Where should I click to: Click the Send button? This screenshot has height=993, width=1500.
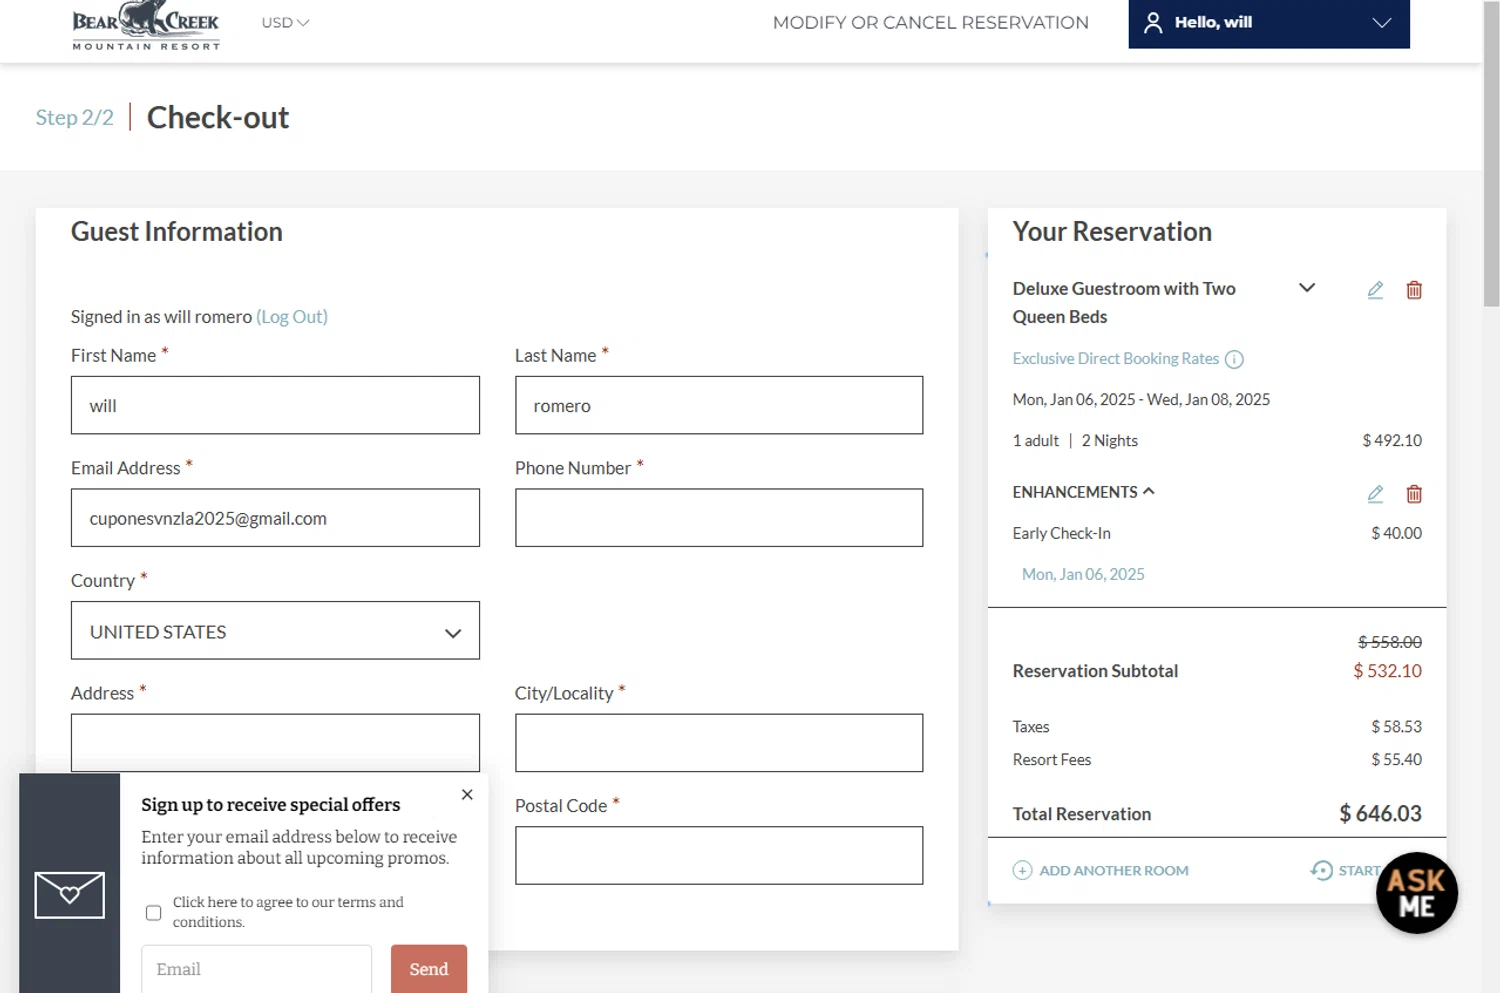tap(429, 969)
